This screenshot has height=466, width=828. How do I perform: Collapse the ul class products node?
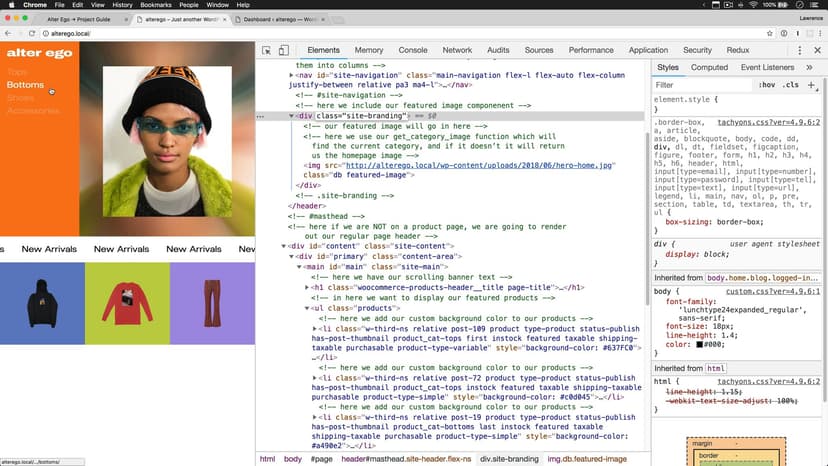pyautogui.click(x=308, y=307)
